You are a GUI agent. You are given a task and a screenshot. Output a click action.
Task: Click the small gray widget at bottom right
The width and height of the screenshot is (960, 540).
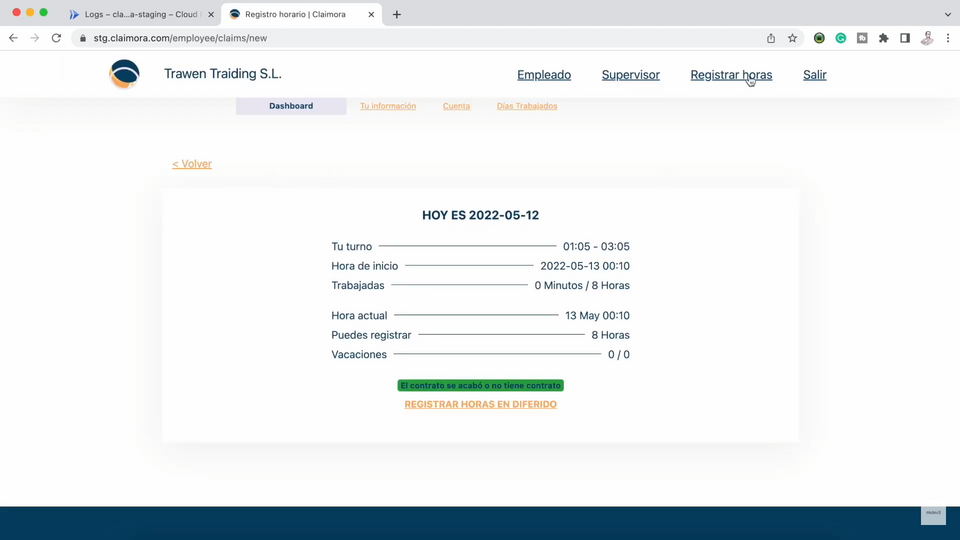click(933, 515)
